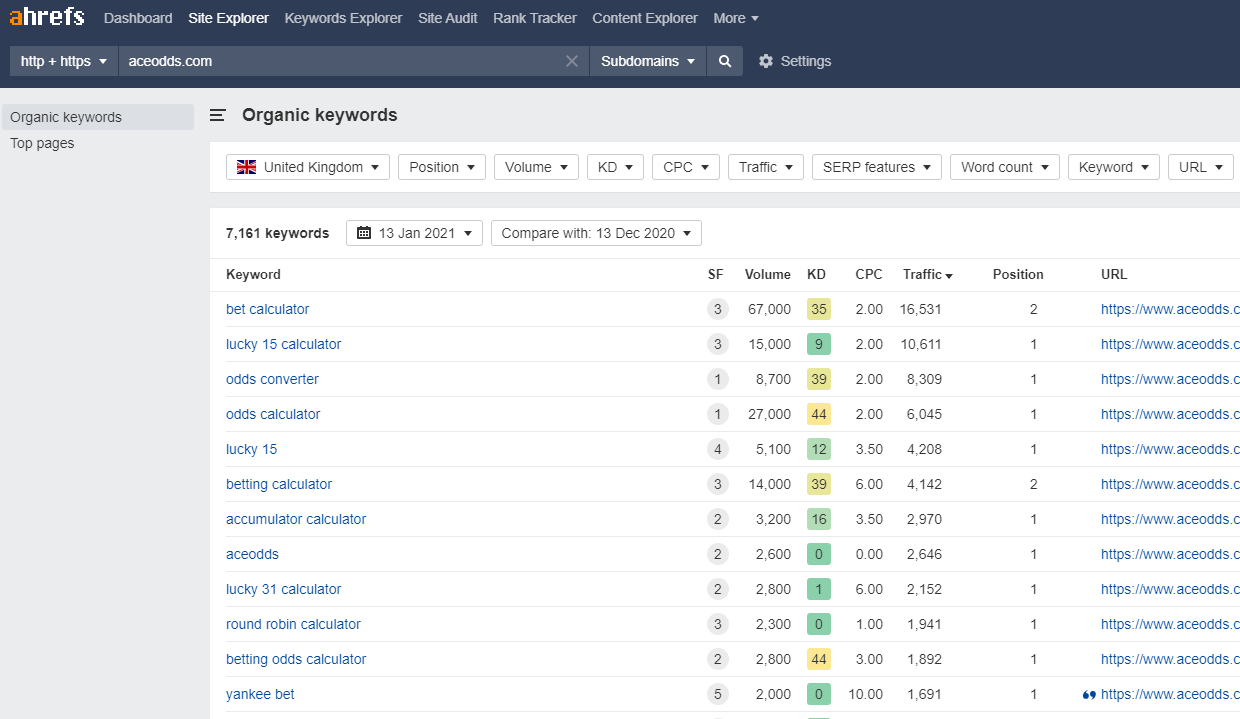Image resolution: width=1240 pixels, height=719 pixels.
Task: Expand the Compare with 13 Dec 2020 dropdown
Action: (596, 233)
